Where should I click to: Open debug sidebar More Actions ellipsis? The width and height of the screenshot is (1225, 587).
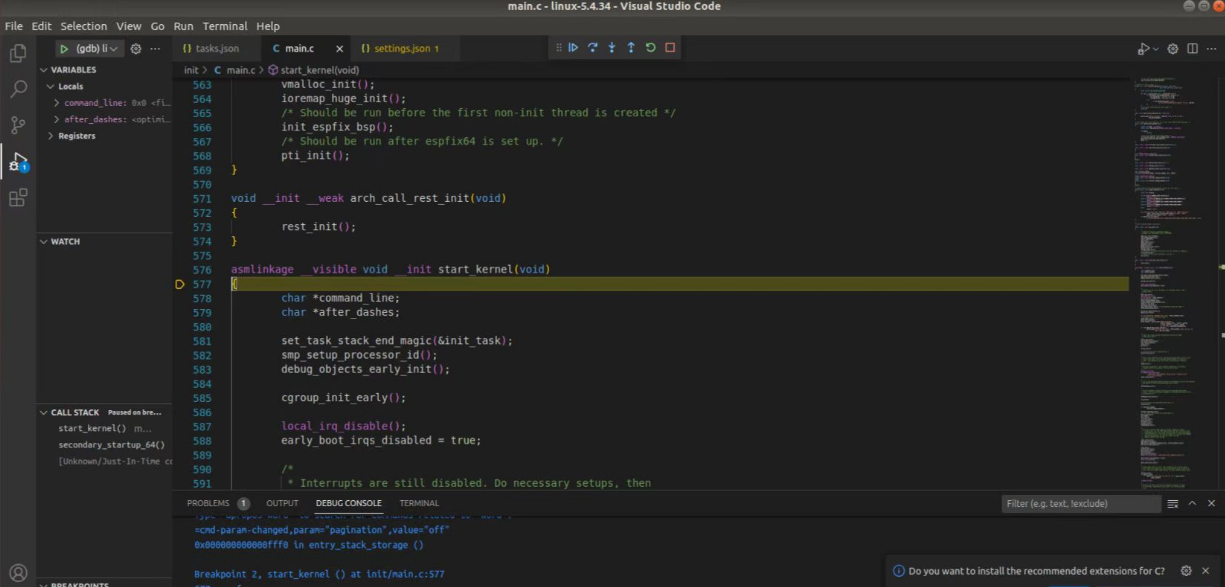click(x=157, y=49)
